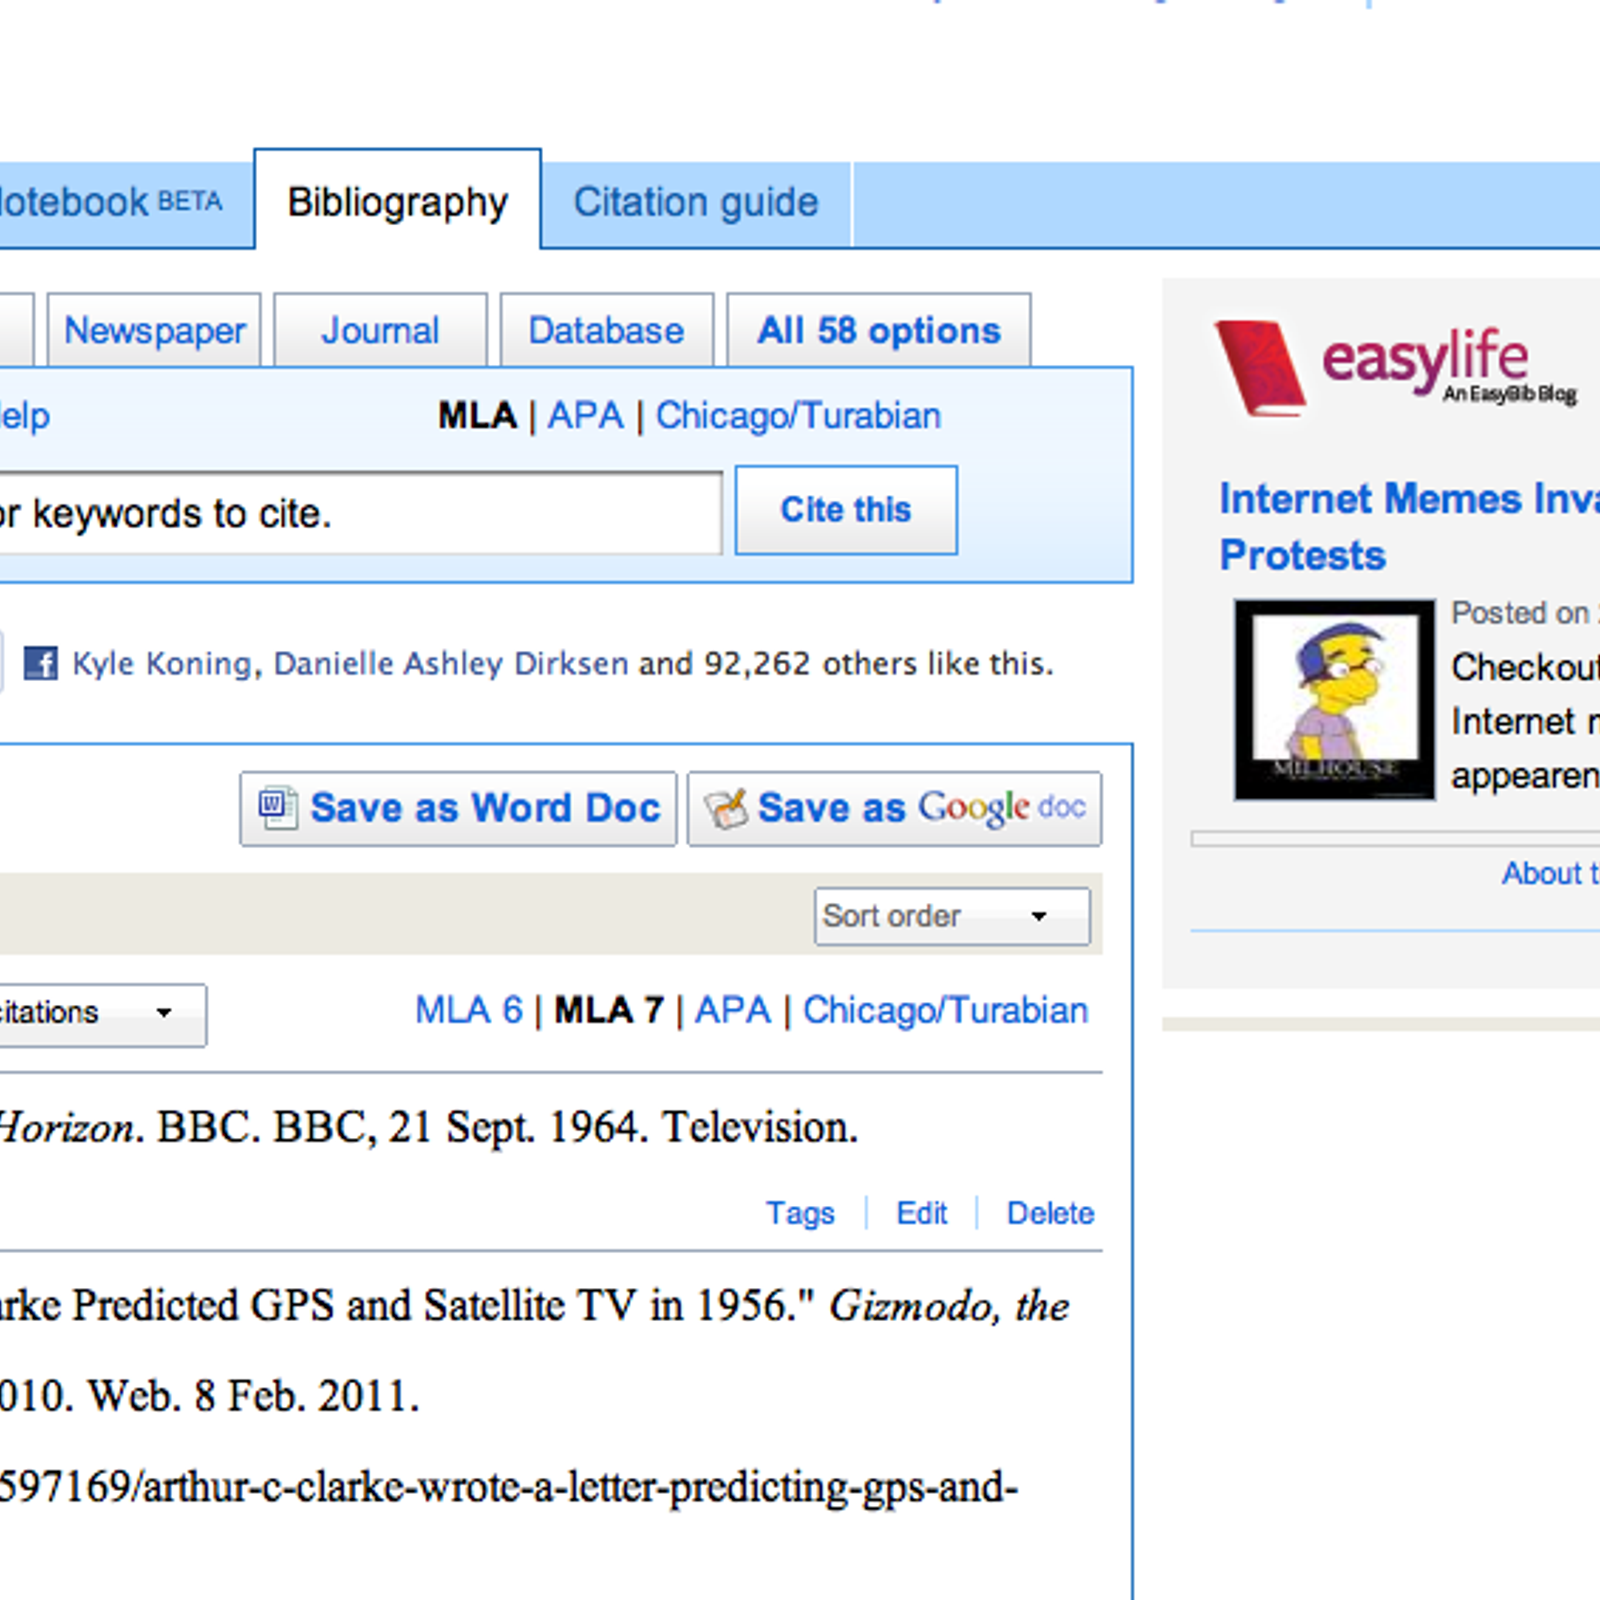The height and width of the screenshot is (1600, 1600).
Task: Edit the Horizon BBC citation
Action: point(921,1213)
